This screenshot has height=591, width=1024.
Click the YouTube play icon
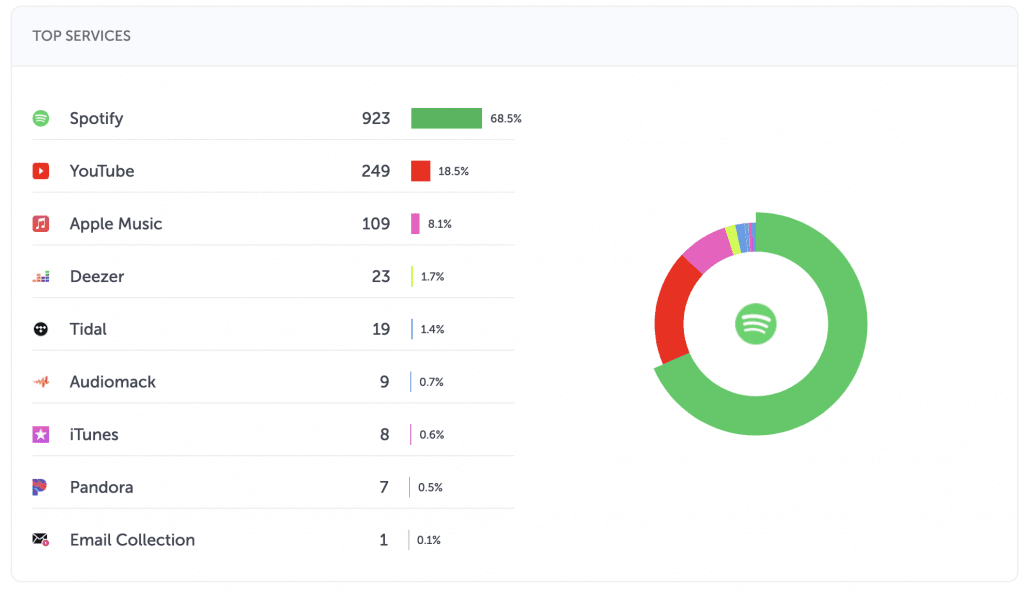pos(40,171)
